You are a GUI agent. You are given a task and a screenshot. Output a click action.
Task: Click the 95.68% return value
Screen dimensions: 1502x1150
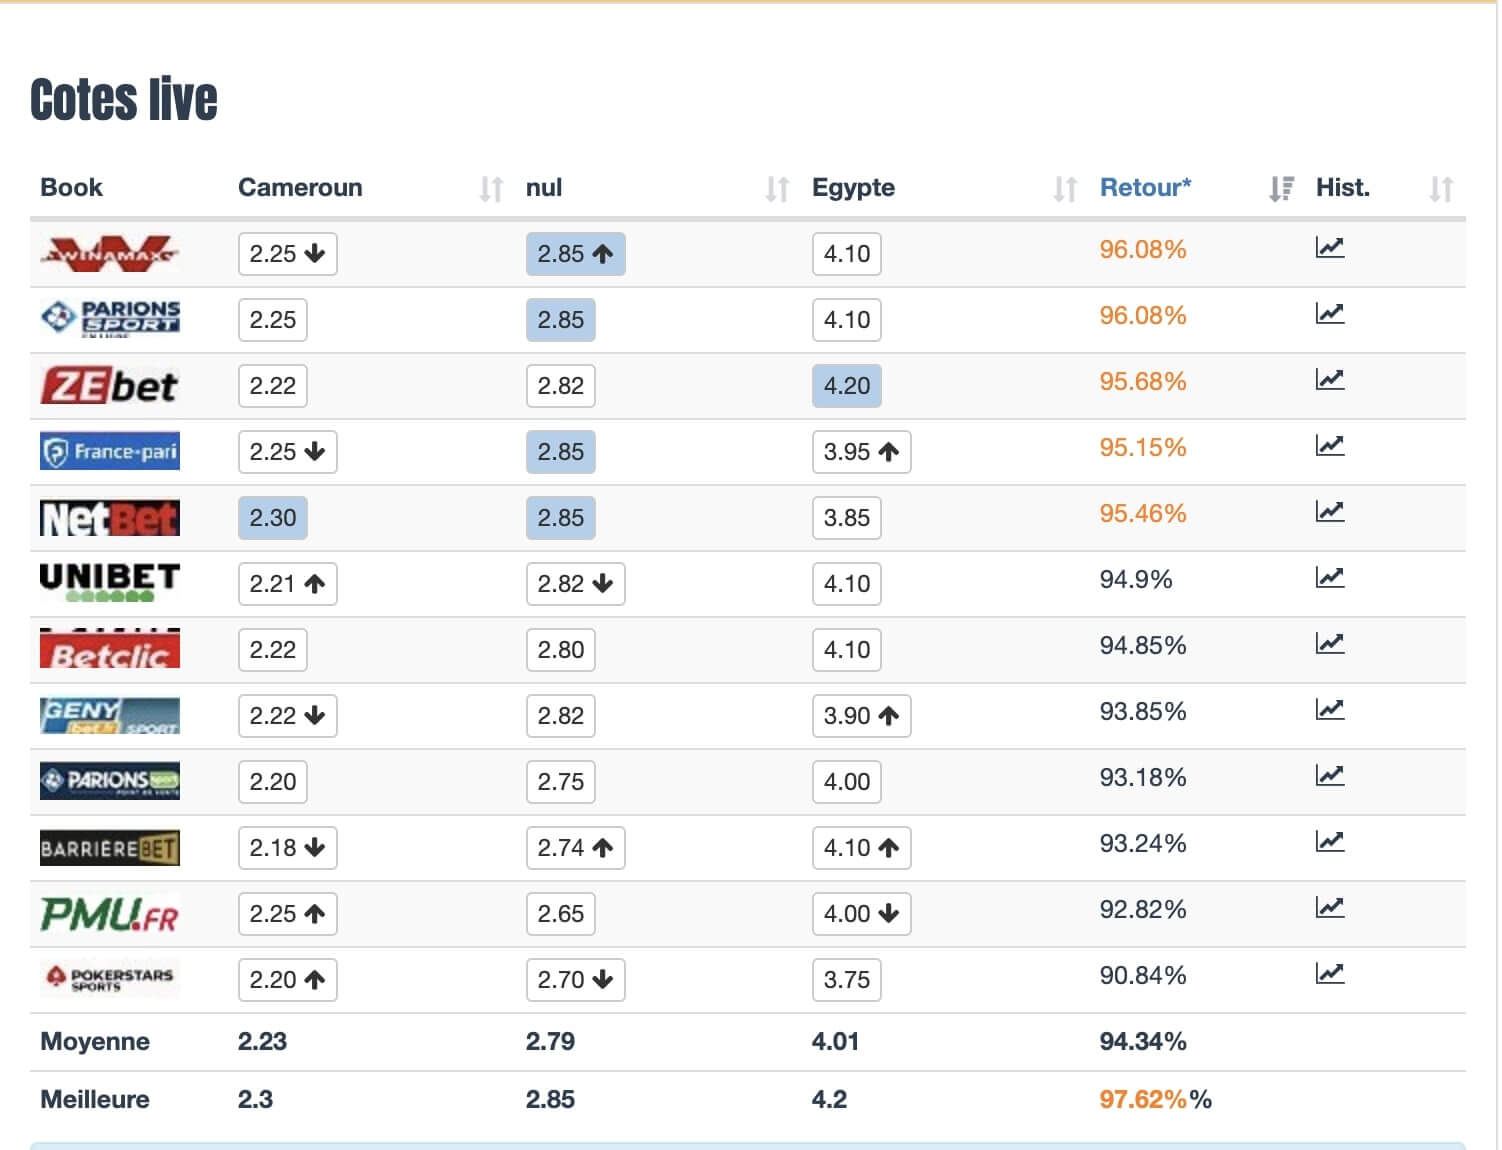(1143, 381)
